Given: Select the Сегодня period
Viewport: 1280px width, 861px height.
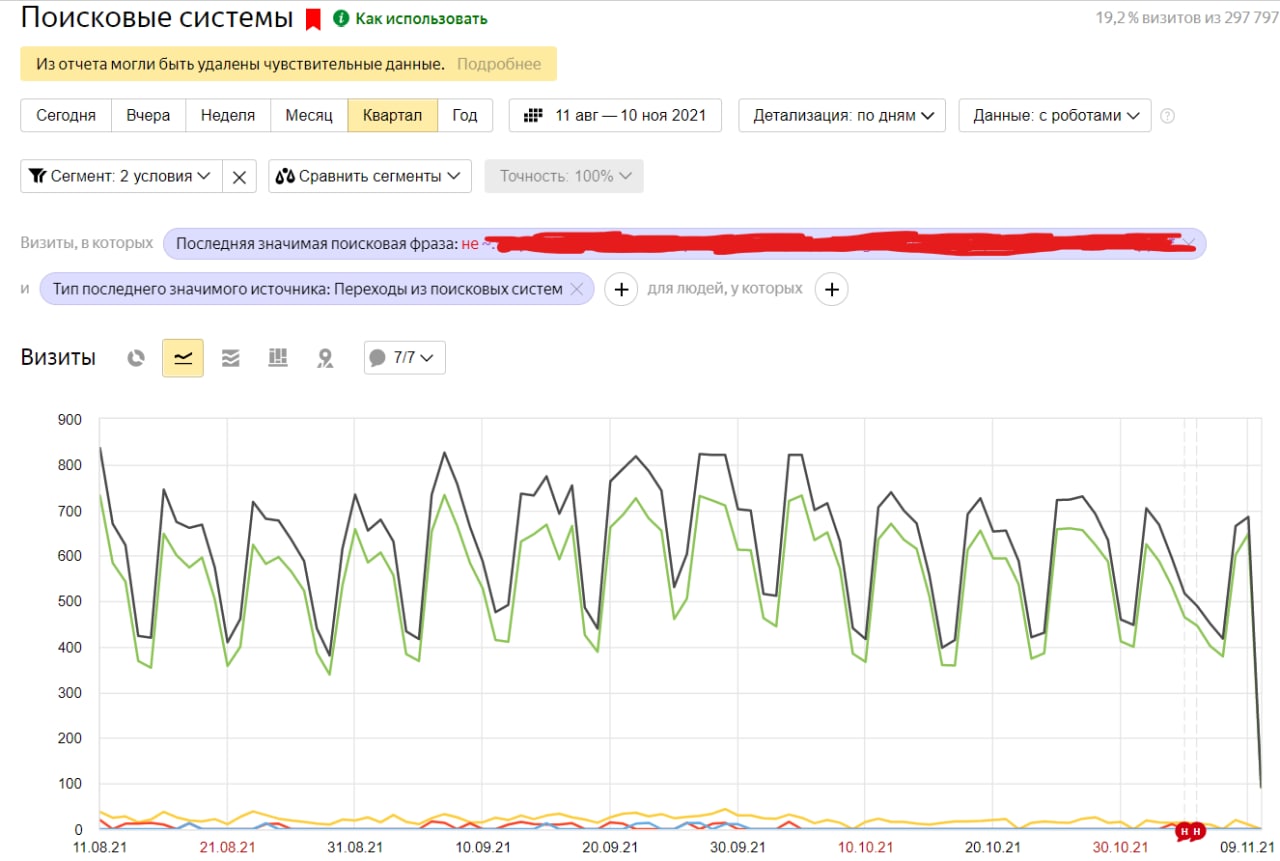Looking at the screenshot, I should click(x=66, y=115).
